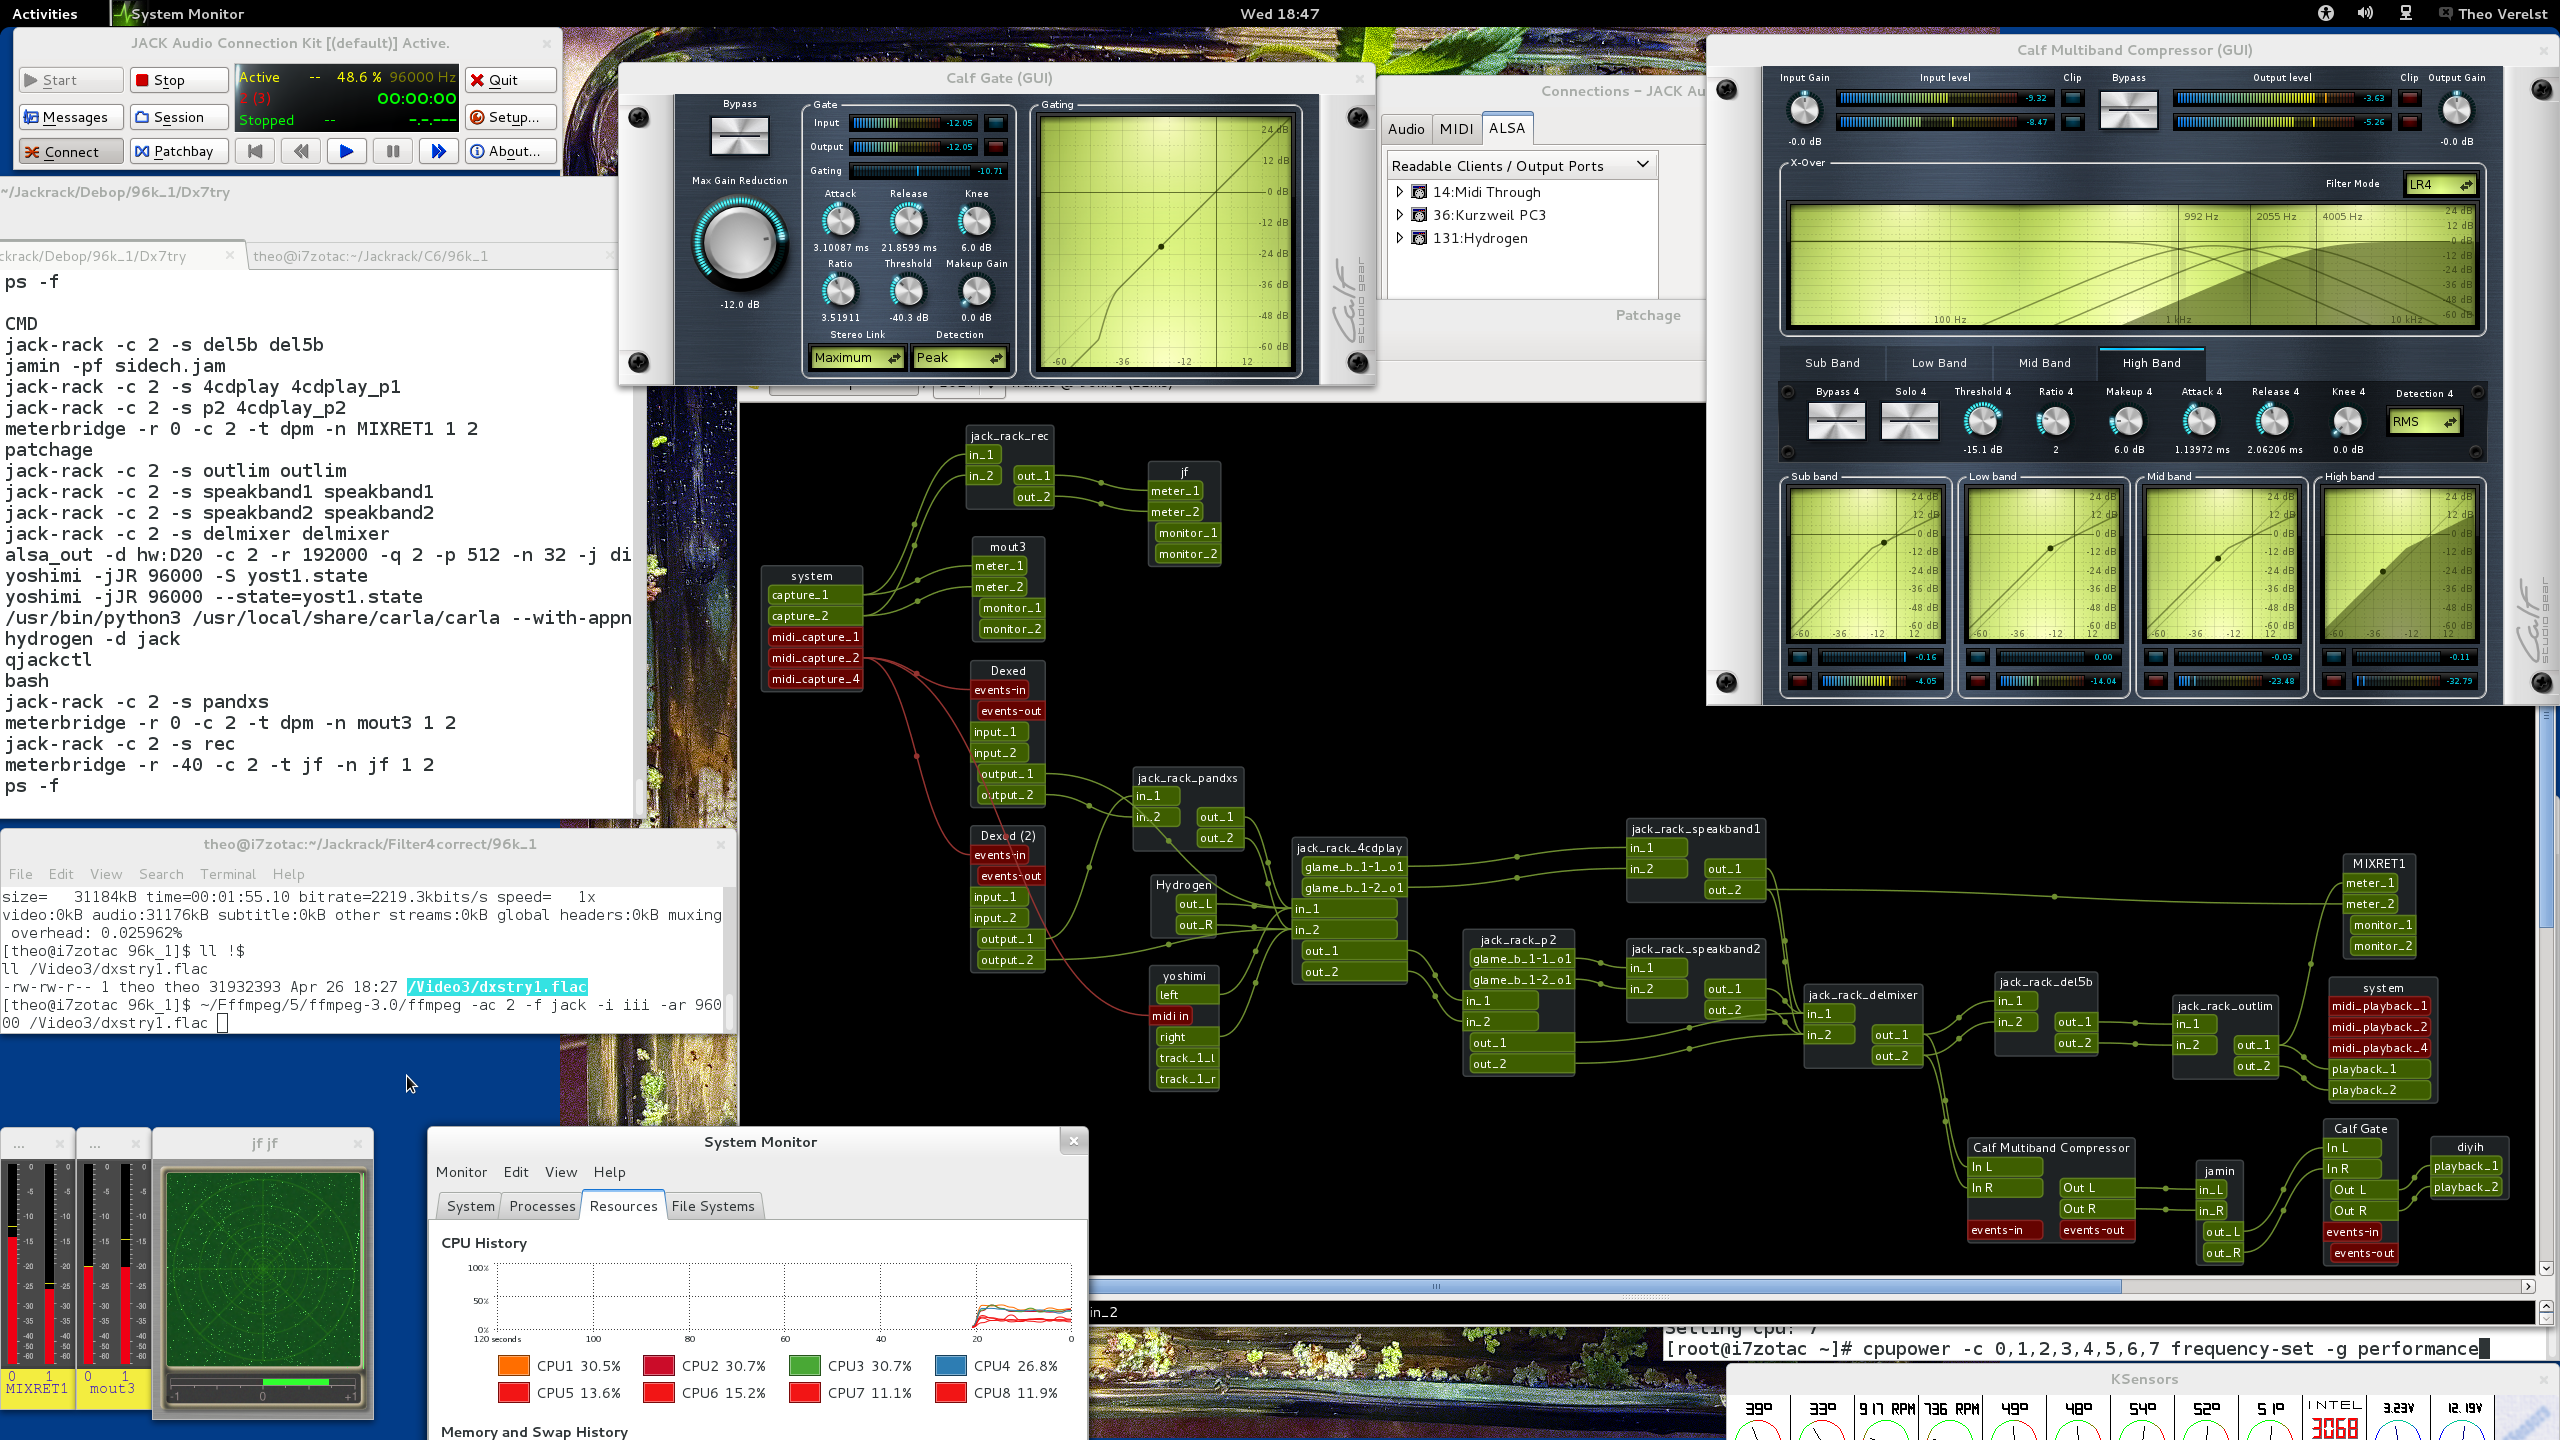Open the Detection Peak dropdown
The image size is (2560, 1440).
pyautogui.click(x=958, y=358)
